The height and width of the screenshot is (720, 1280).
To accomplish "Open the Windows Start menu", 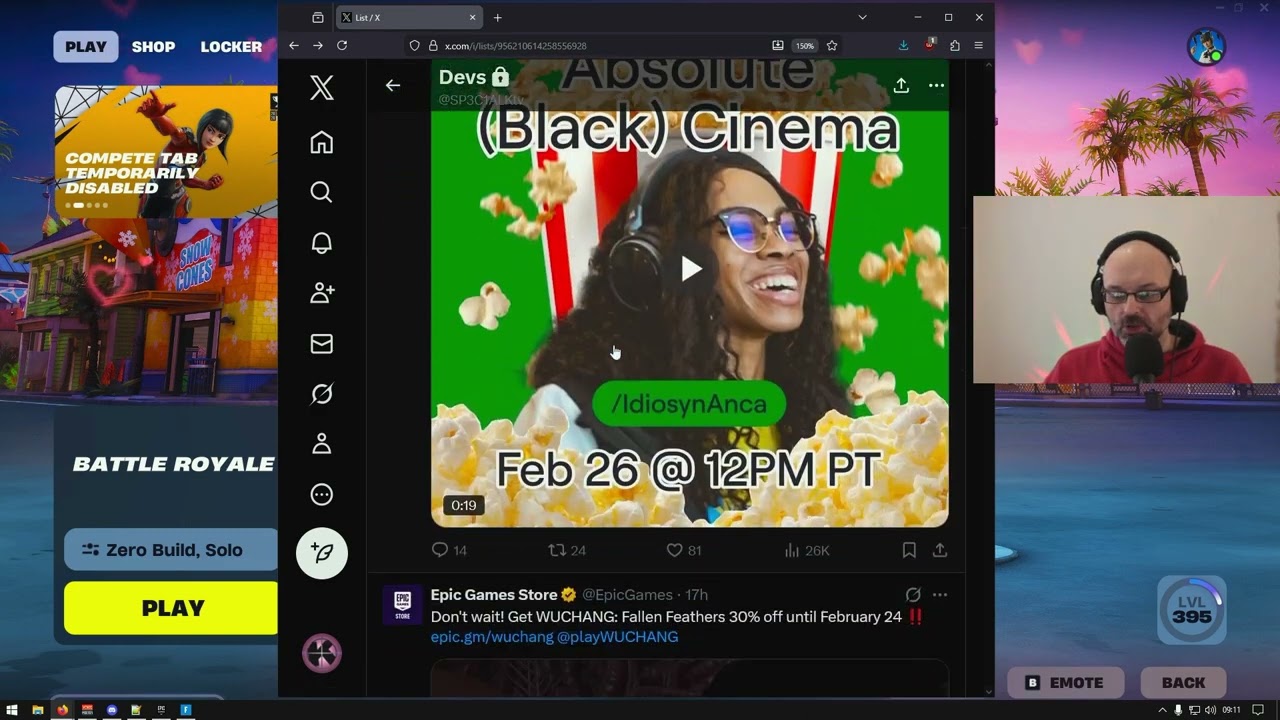I will tap(12, 710).
